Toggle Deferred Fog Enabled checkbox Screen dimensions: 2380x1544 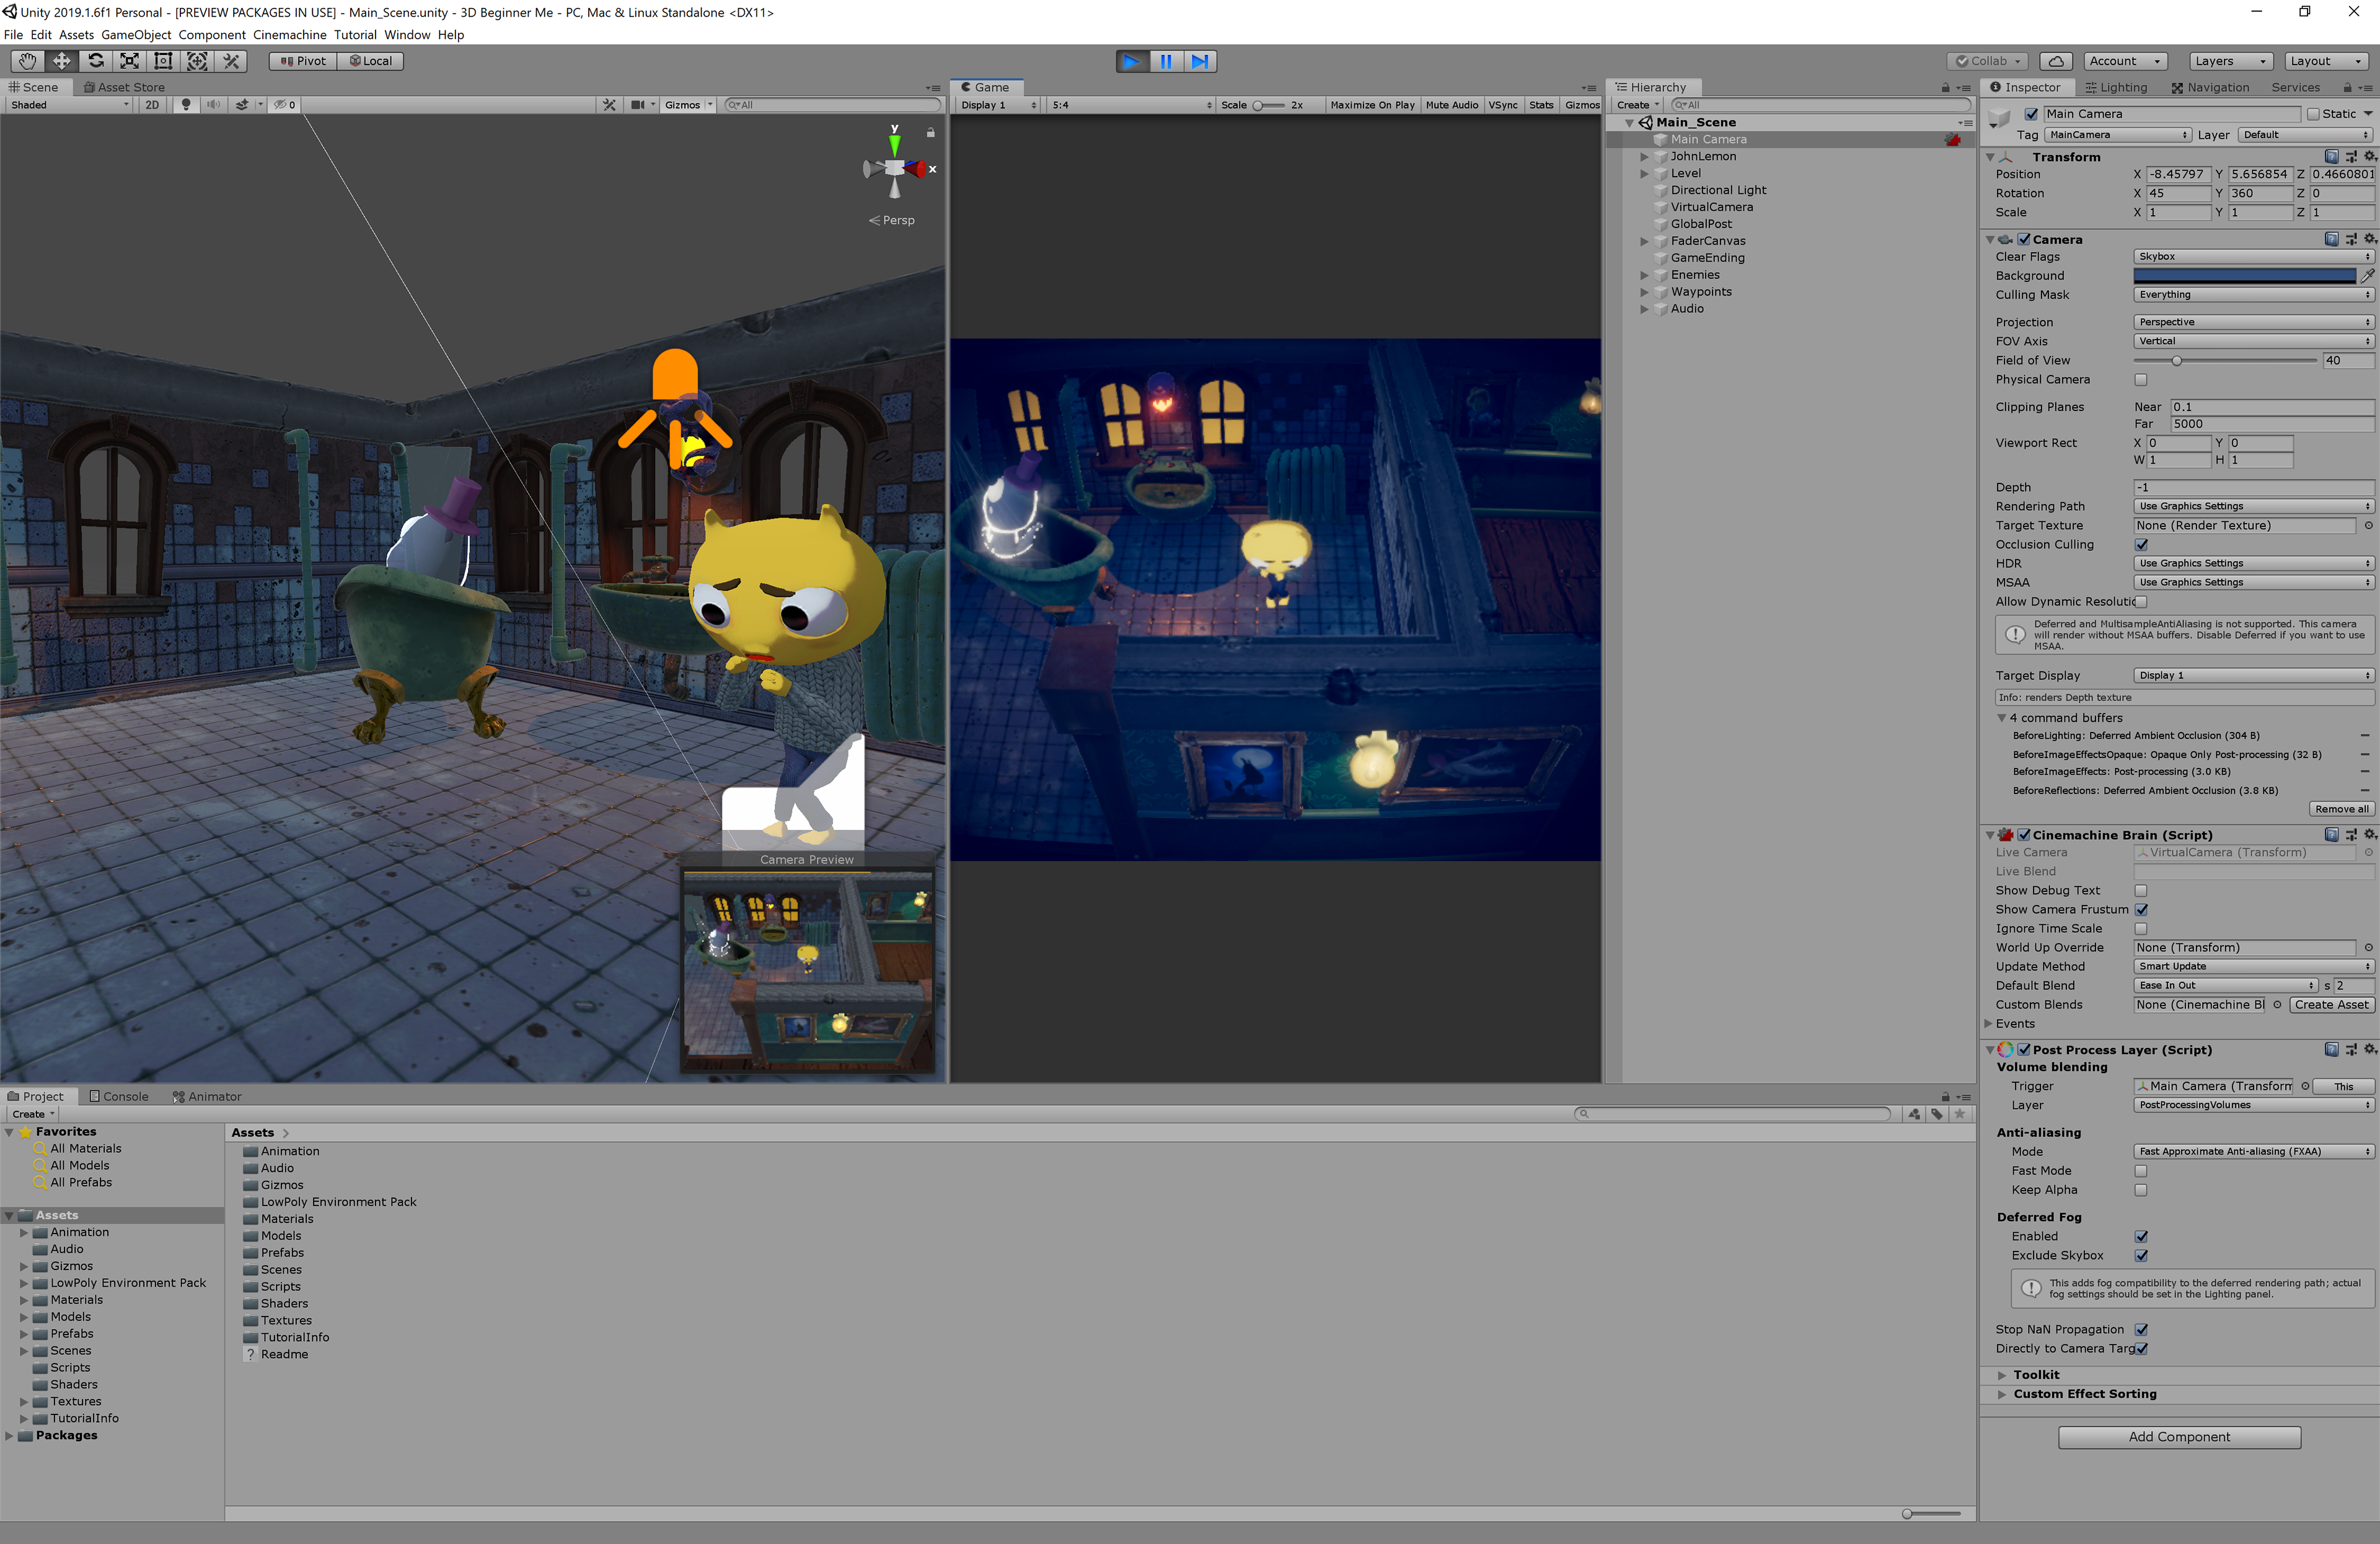pos(2141,1237)
